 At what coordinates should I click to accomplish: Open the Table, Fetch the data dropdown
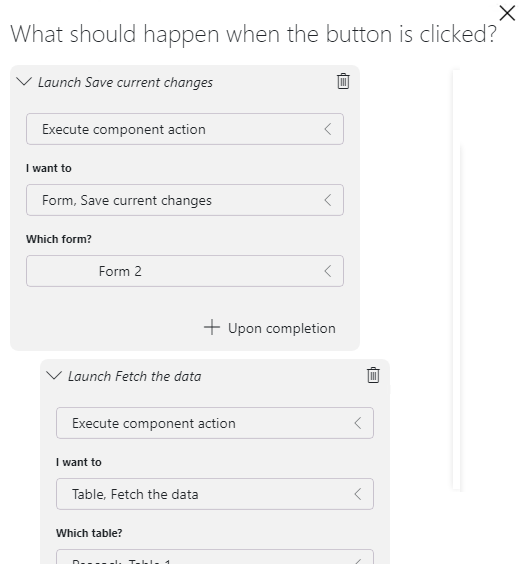215,494
